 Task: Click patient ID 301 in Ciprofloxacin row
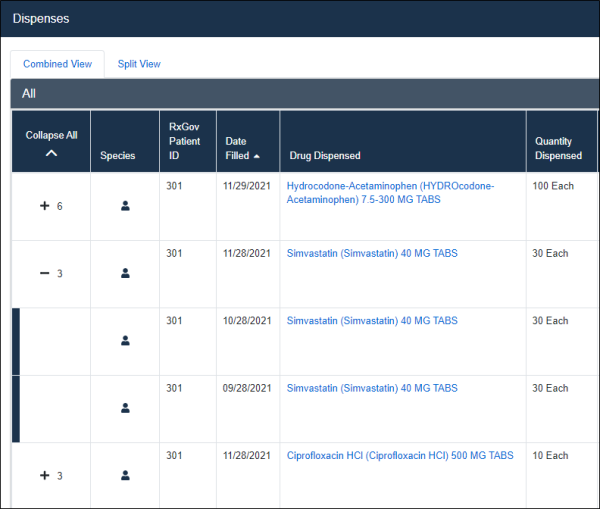tap(174, 455)
